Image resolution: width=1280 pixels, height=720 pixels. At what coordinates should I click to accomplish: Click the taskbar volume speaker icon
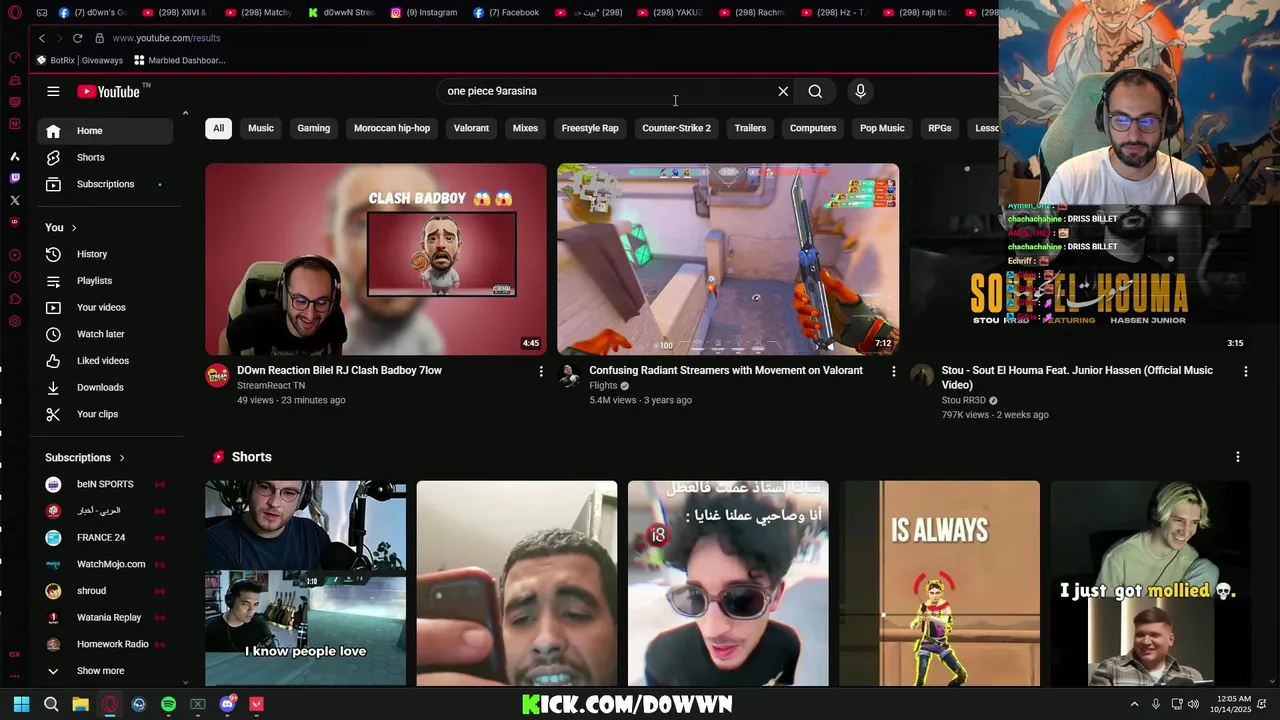click(x=1193, y=704)
